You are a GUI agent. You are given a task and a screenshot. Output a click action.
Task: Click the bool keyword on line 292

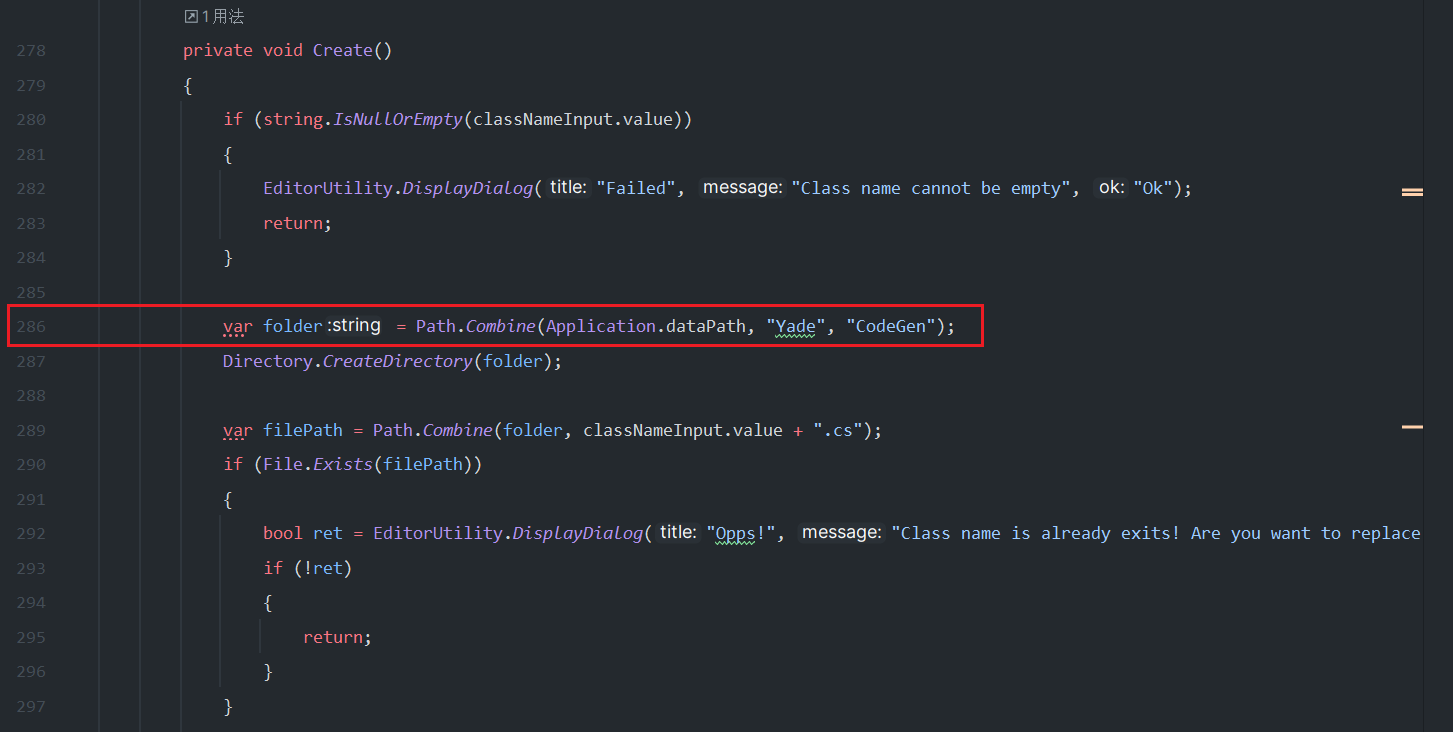tap(282, 533)
